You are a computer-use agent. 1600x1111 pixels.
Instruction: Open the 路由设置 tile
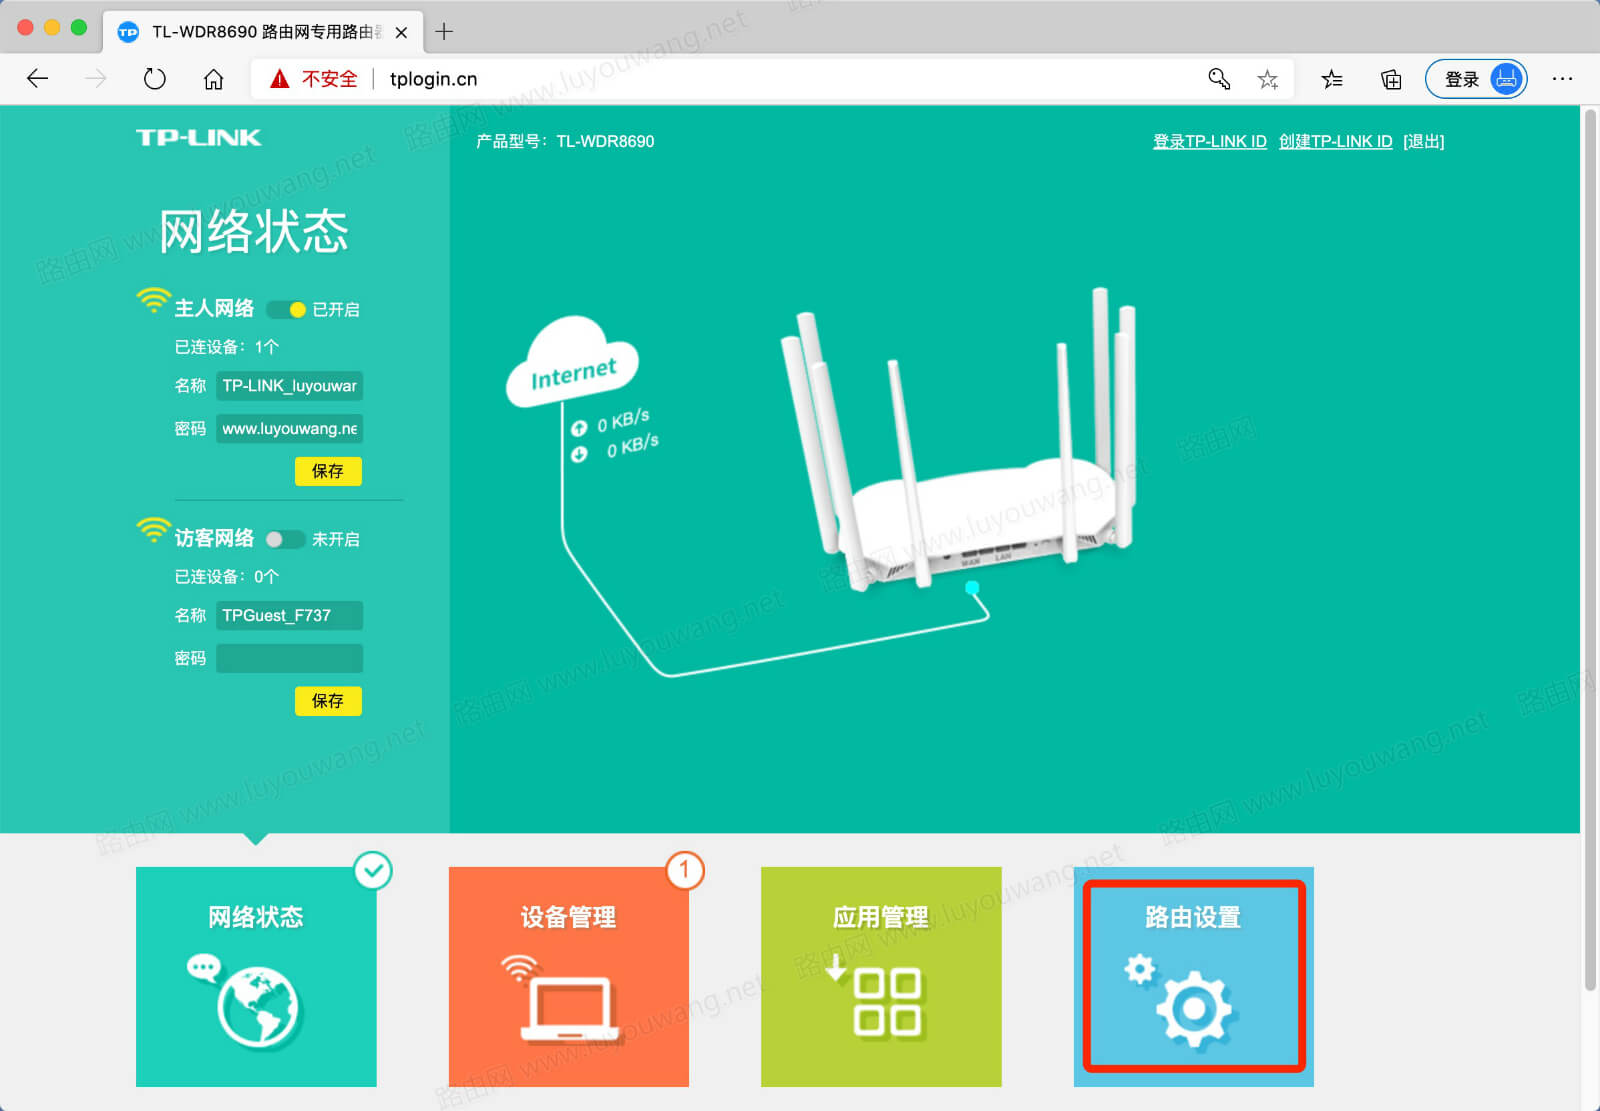pos(1194,977)
